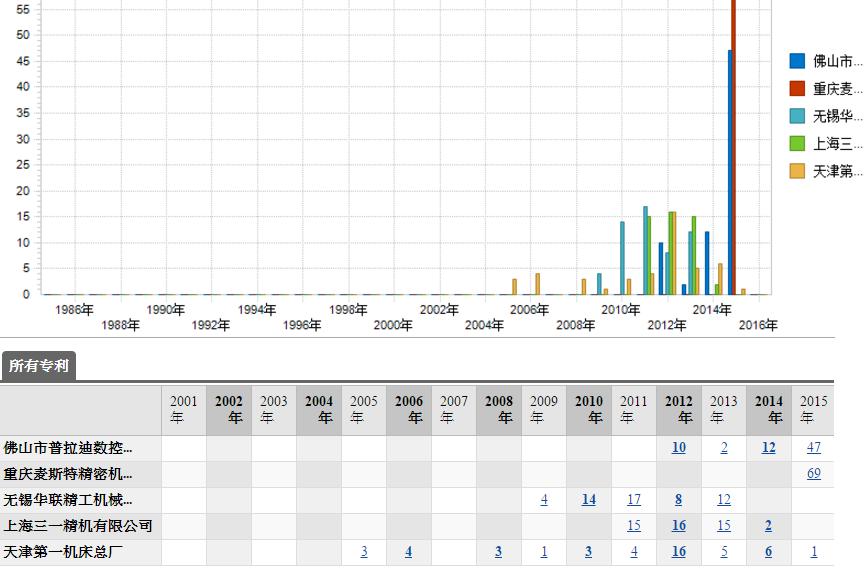Image resolution: width=868 pixels, height=576 pixels.
Task: Select the 佛山市普拉迪数控 row label
Action: click(x=68, y=448)
